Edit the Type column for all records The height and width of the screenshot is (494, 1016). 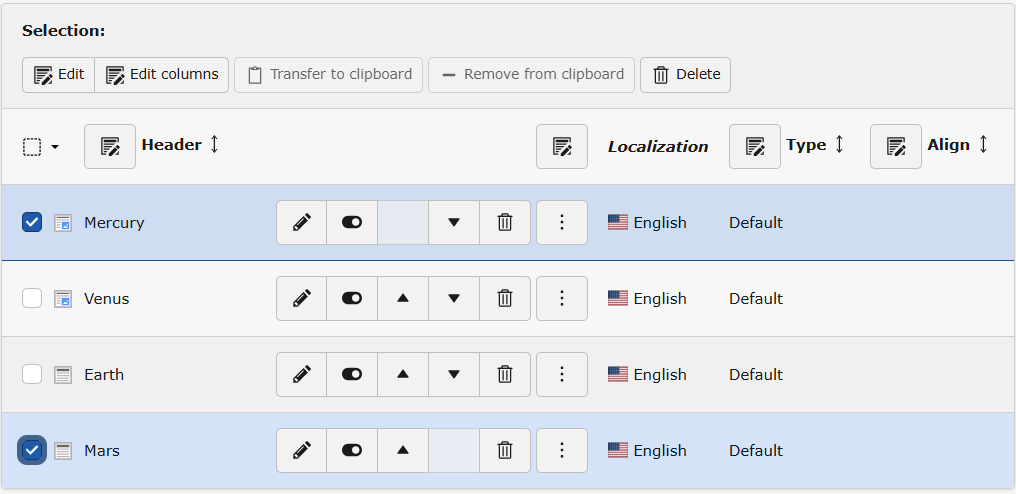point(755,147)
